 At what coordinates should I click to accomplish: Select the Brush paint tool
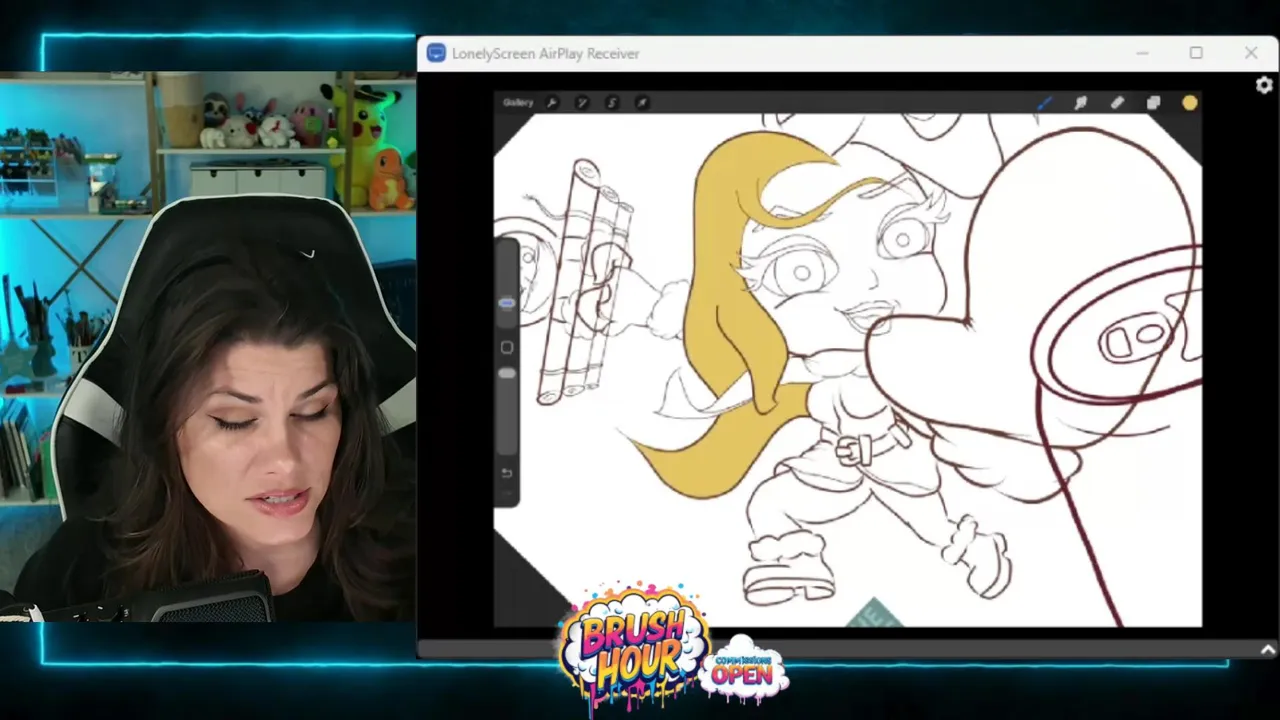(1044, 102)
